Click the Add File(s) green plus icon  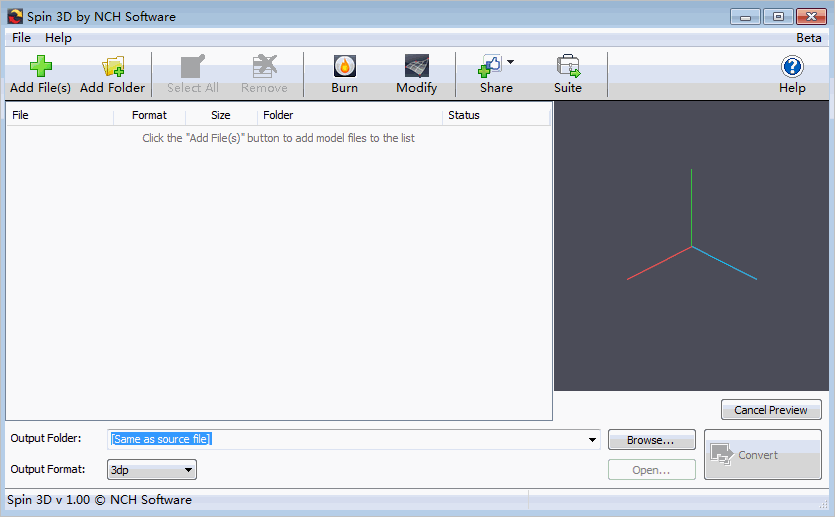point(40,66)
